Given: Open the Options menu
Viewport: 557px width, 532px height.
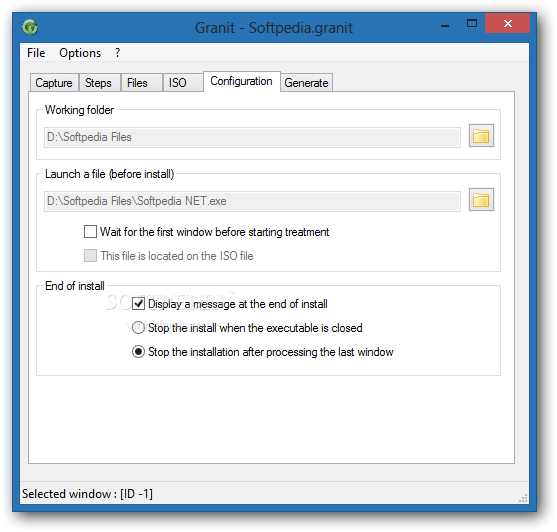Looking at the screenshot, I should tap(80, 53).
